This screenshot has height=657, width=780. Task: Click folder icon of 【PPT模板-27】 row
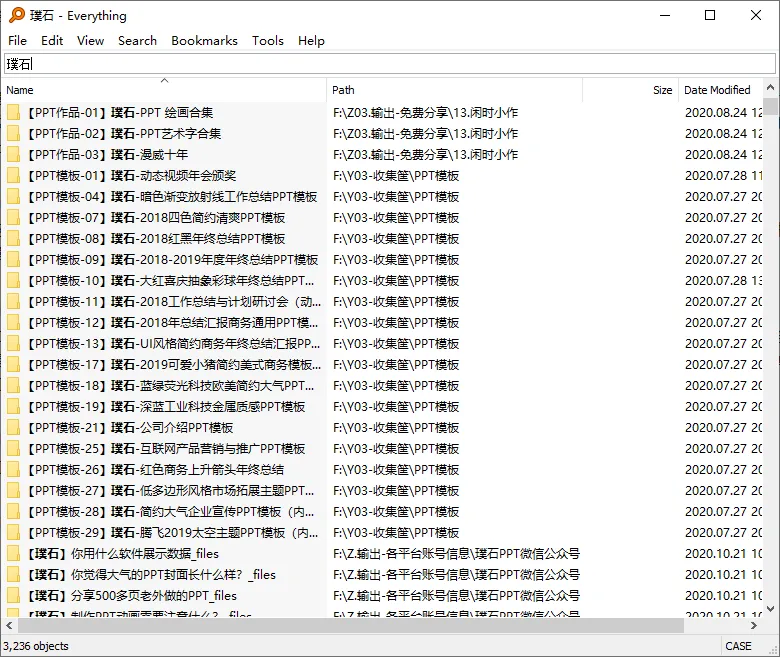(13, 491)
